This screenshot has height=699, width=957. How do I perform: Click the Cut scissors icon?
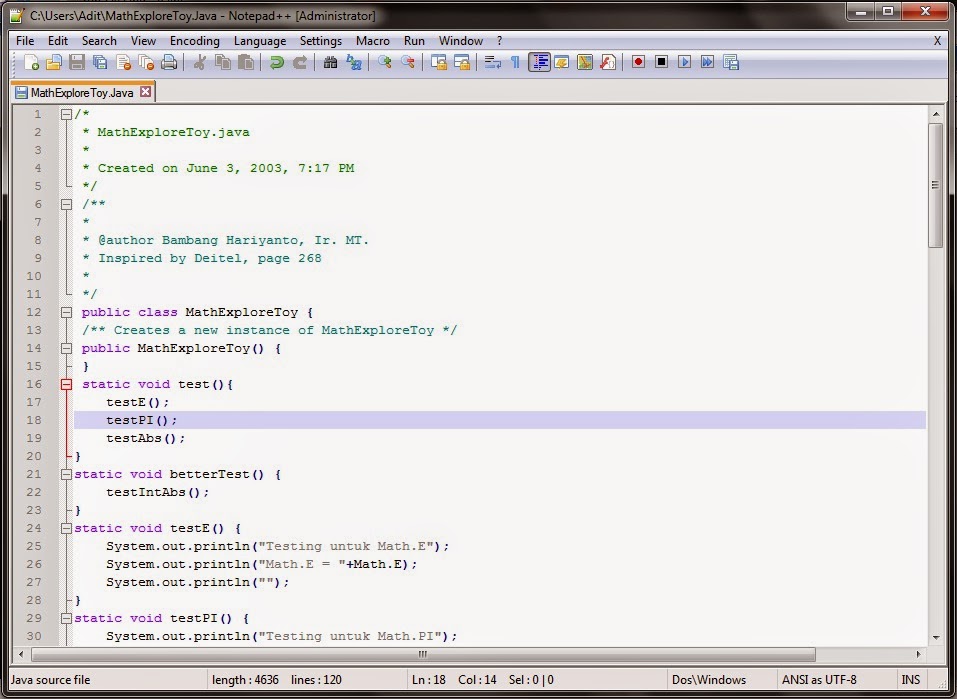click(199, 62)
